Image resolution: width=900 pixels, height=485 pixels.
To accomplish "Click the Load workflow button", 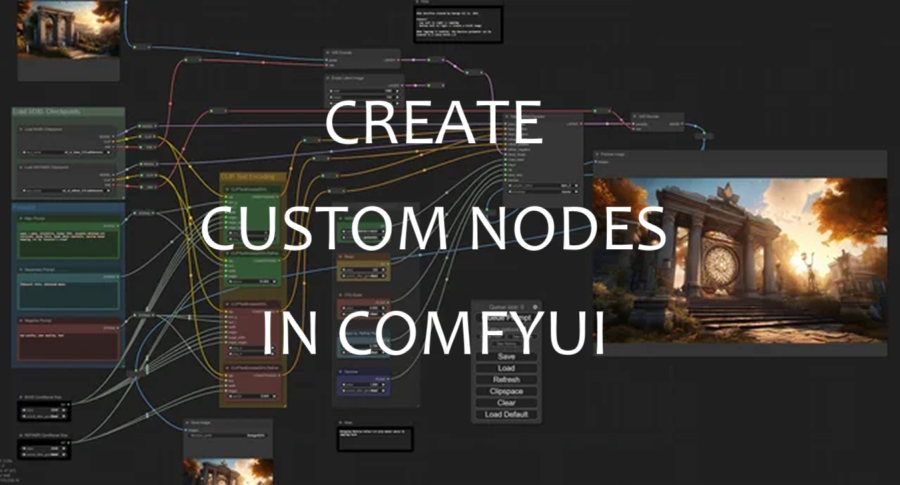I will point(506,368).
